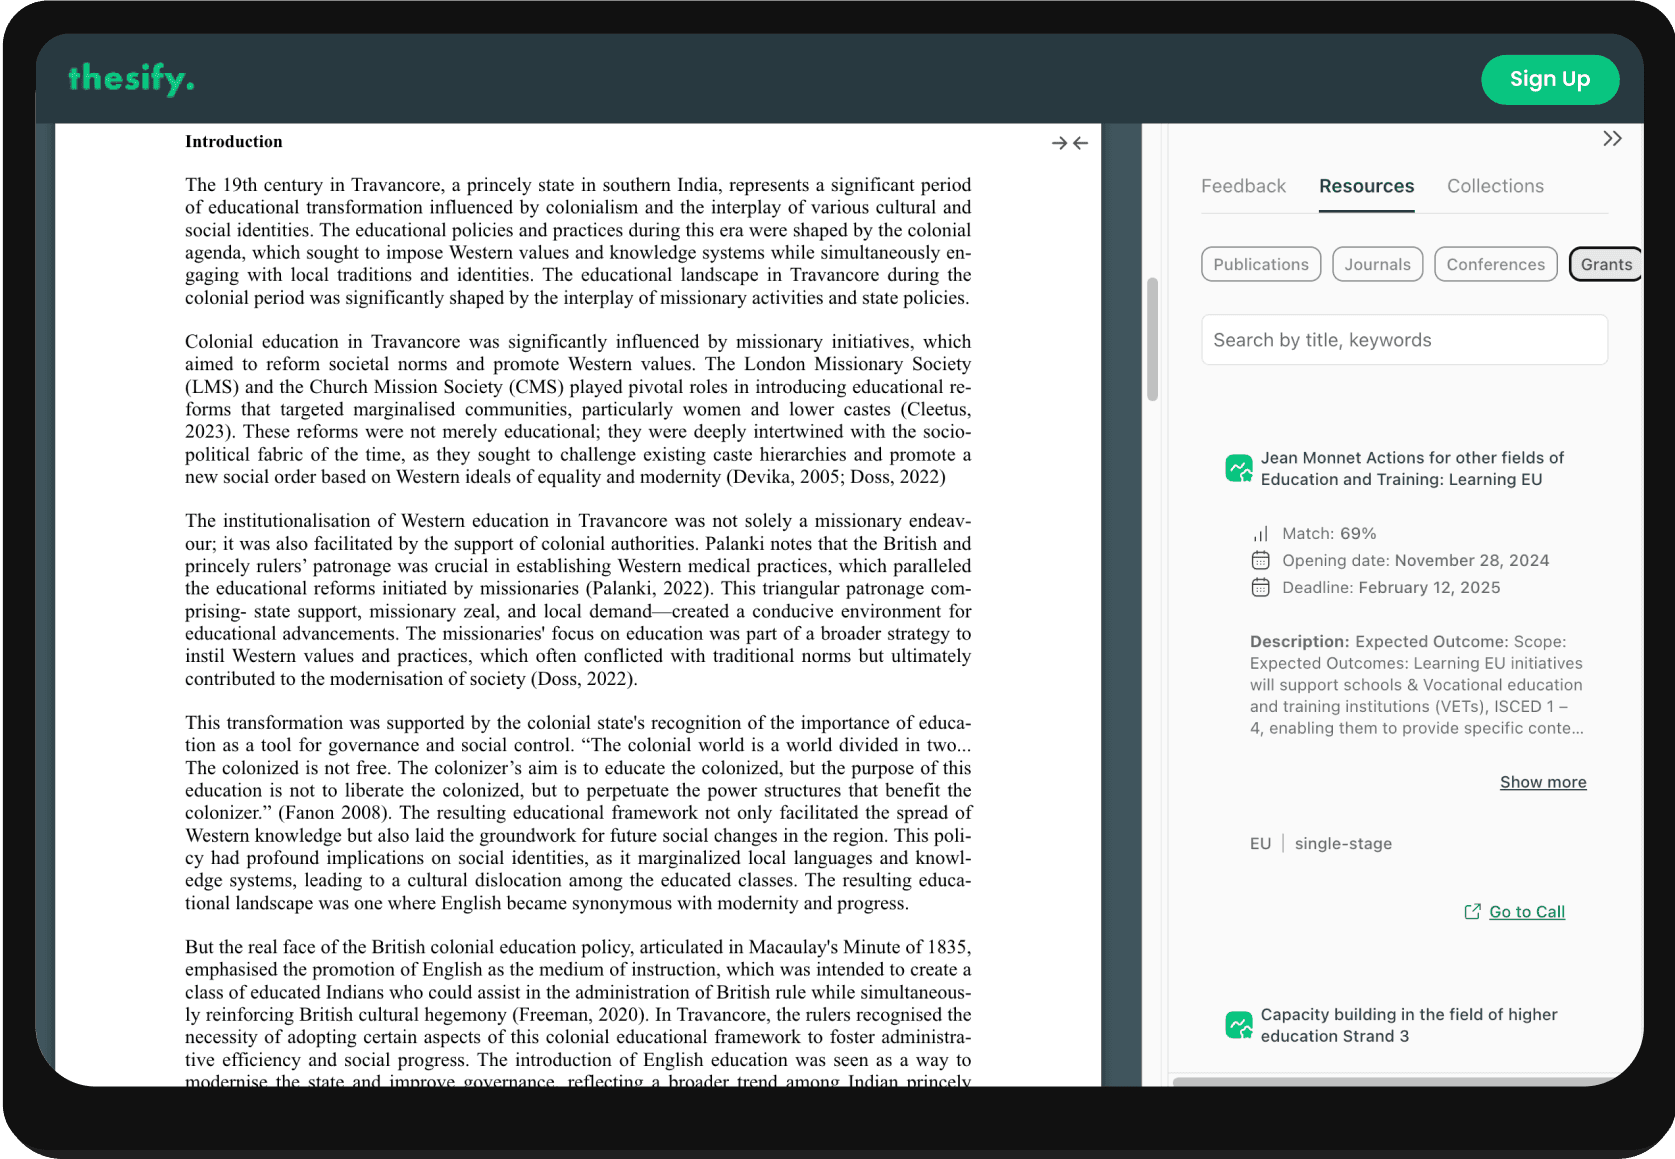1675x1159 pixels.
Task: Collapse the sidebar with the double chevron
Action: (x=1612, y=138)
